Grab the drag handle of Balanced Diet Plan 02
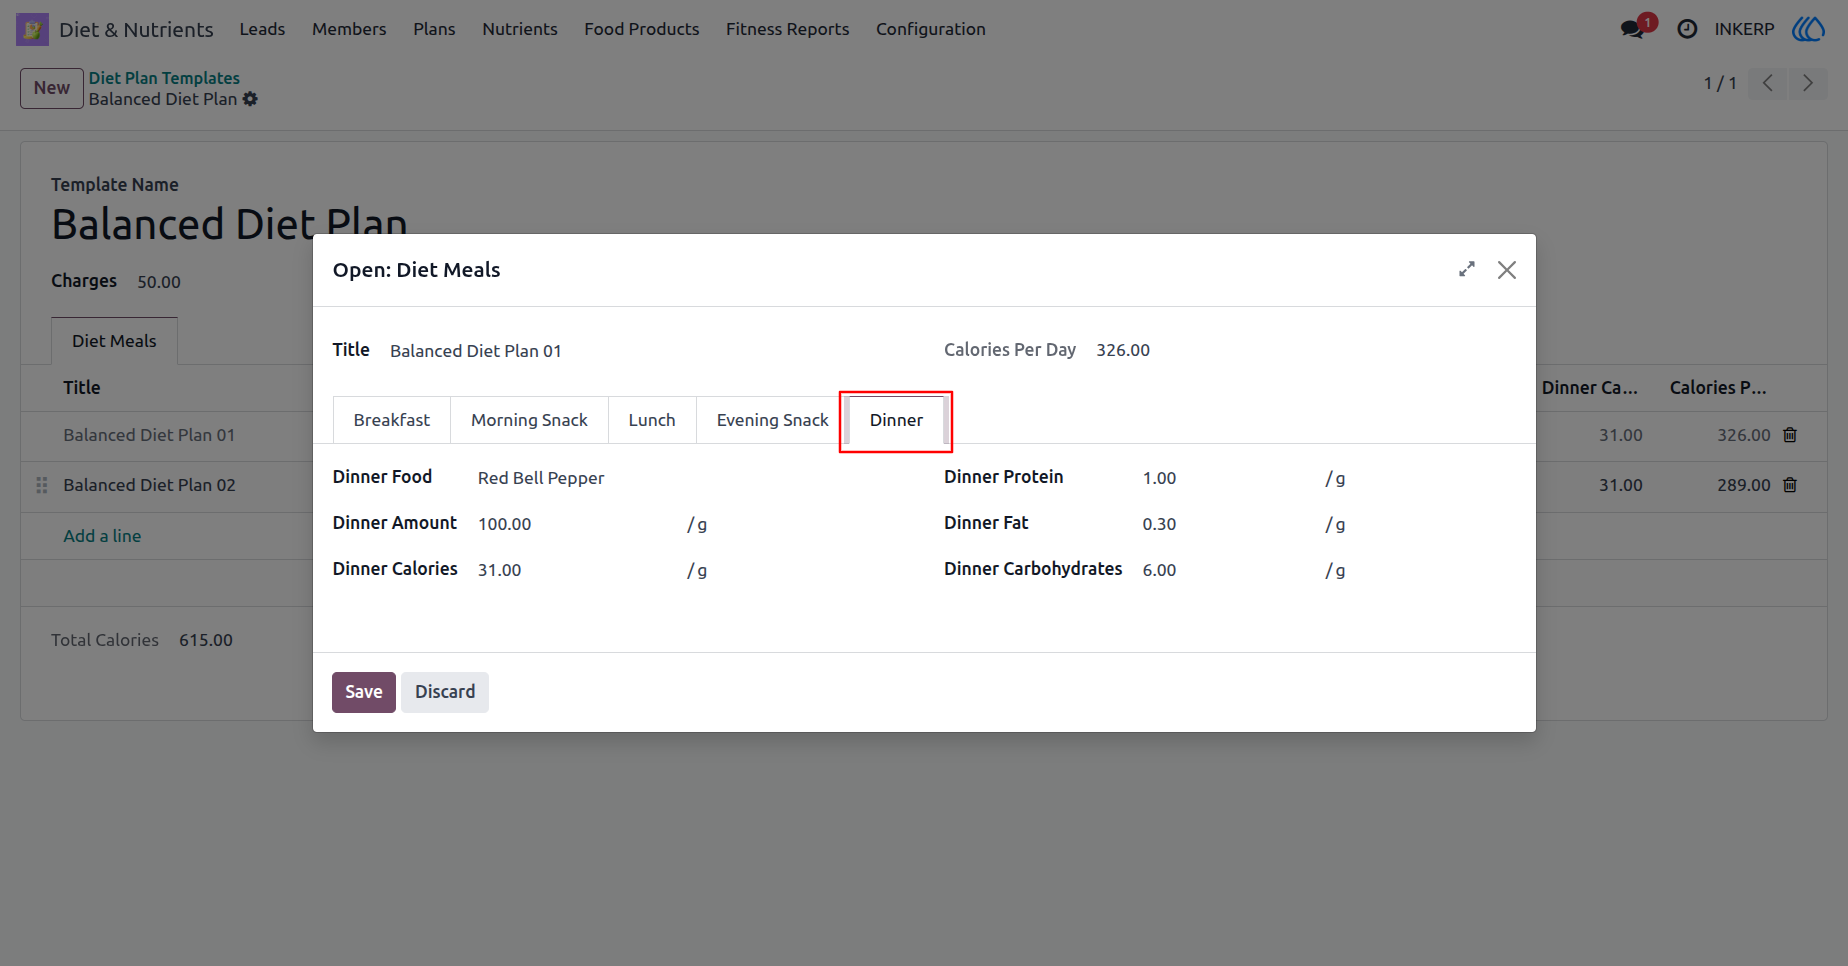This screenshot has height=966, width=1848. [x=42, y=485]
